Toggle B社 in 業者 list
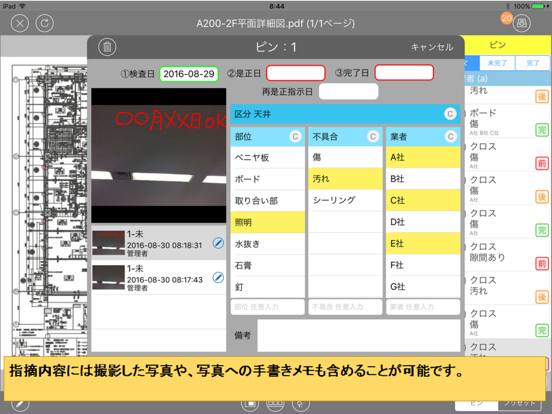 (x=423, y=179)
